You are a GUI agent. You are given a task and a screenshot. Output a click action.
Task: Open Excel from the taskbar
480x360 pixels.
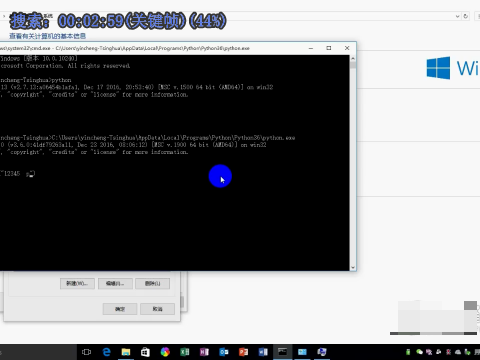184,352
